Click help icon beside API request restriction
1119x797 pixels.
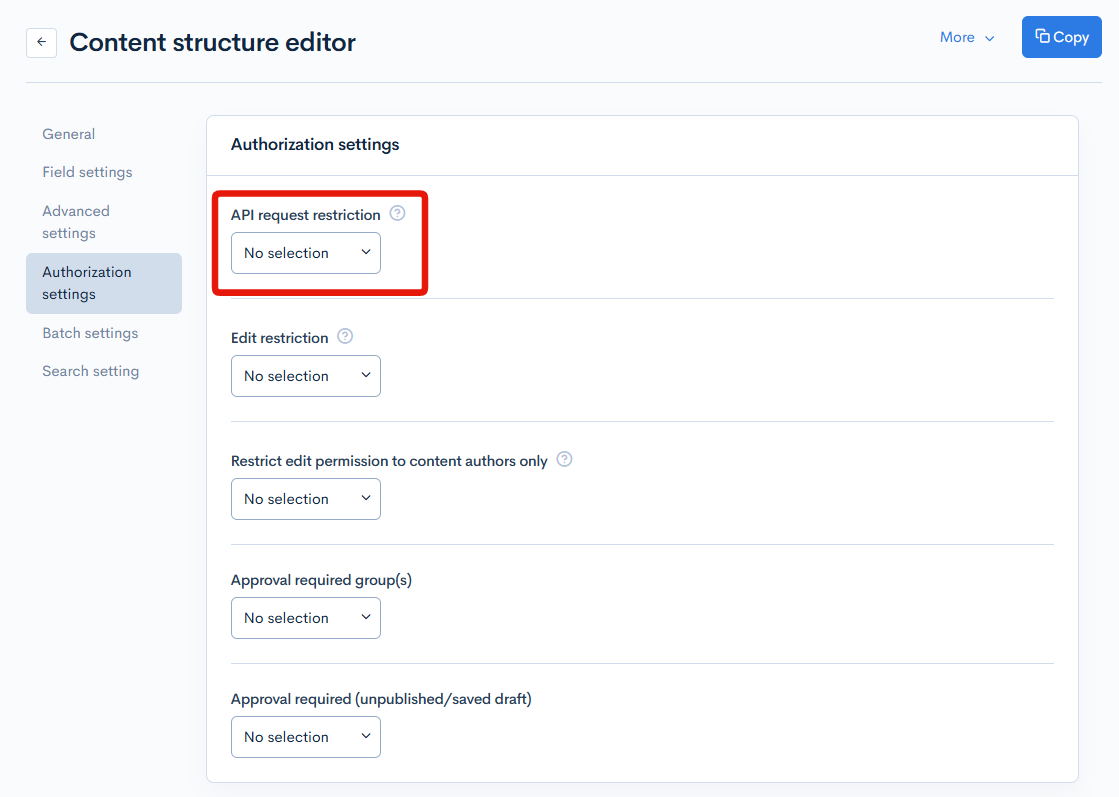click(397, 213)
